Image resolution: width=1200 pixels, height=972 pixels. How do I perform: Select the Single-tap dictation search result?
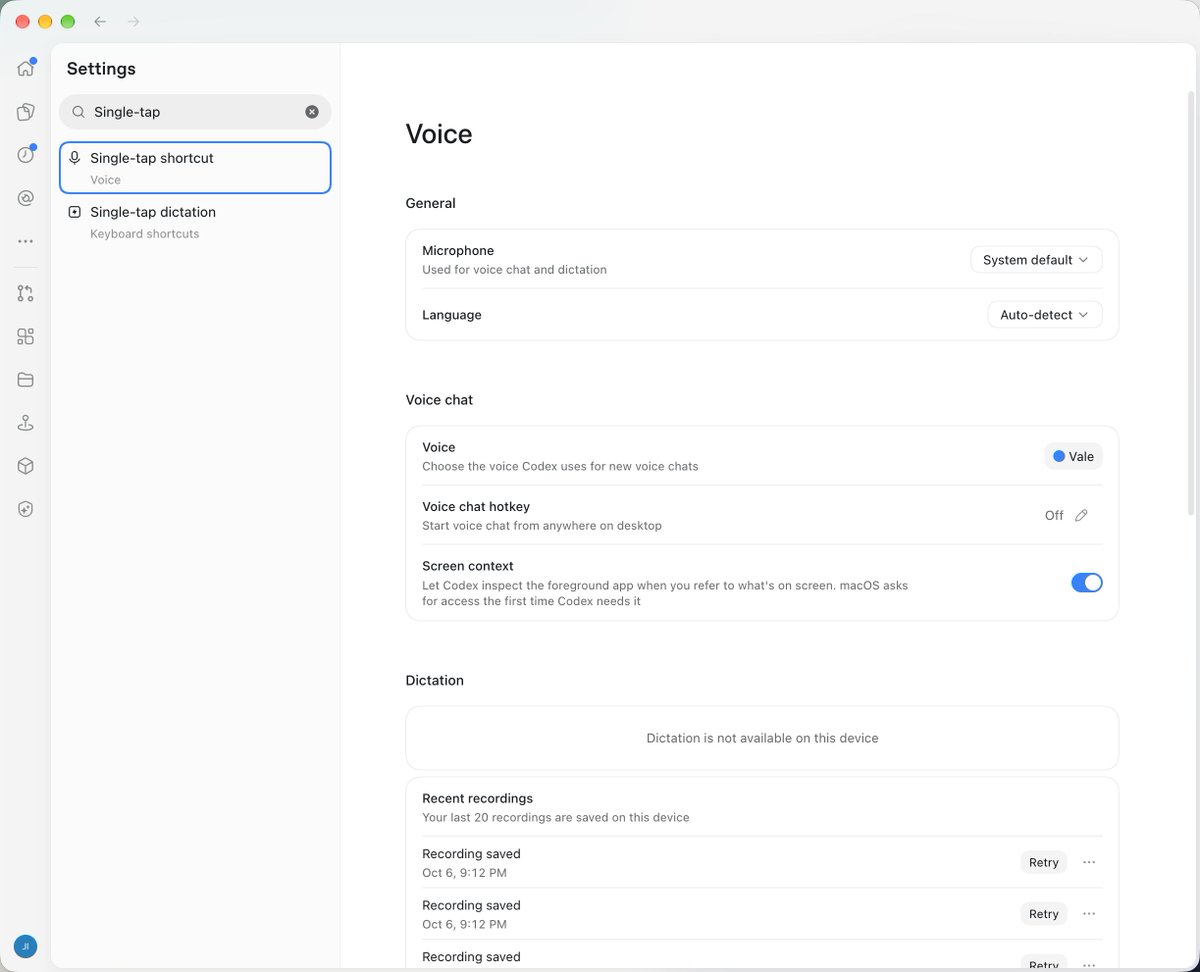pos(195,222)
